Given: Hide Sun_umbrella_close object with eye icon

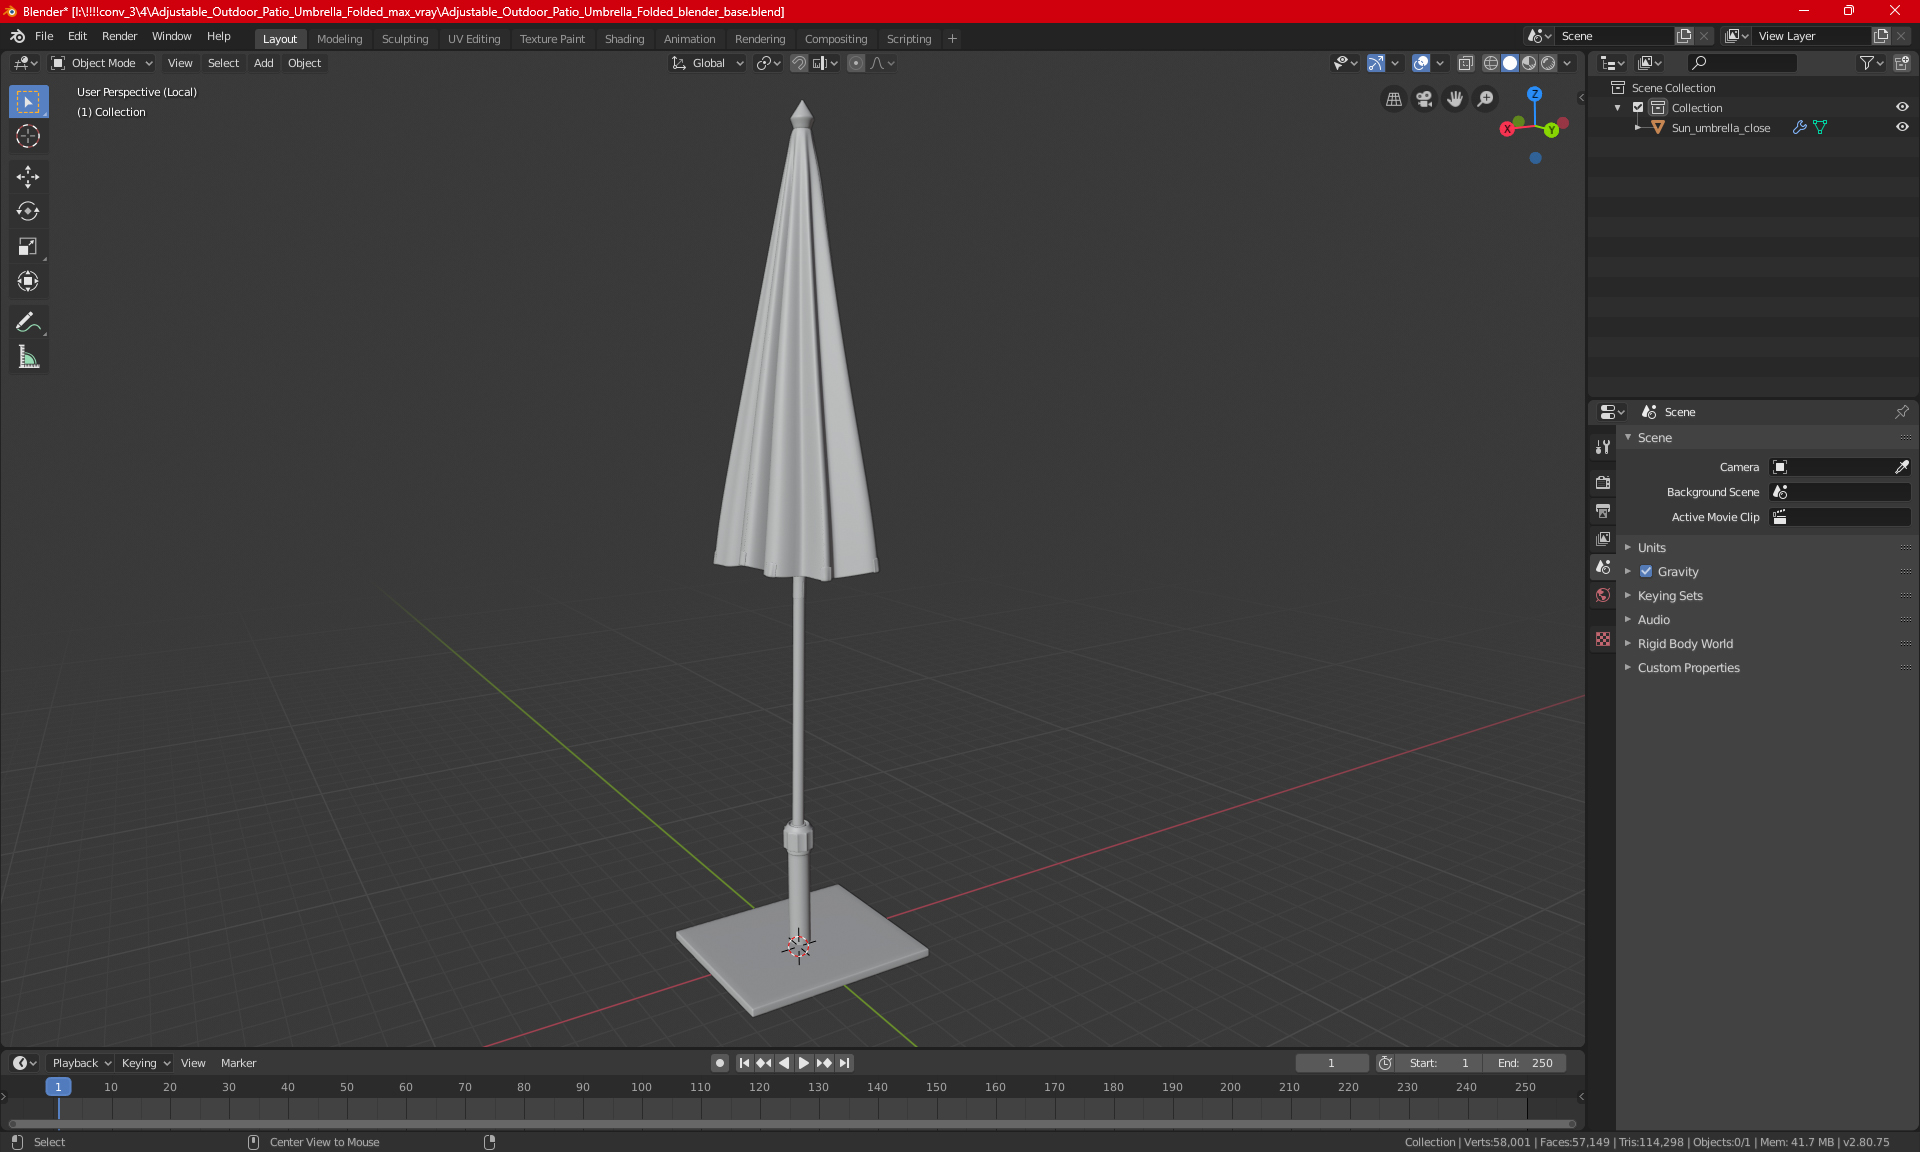Looking at the screenshot, I should coord(1902,128).
